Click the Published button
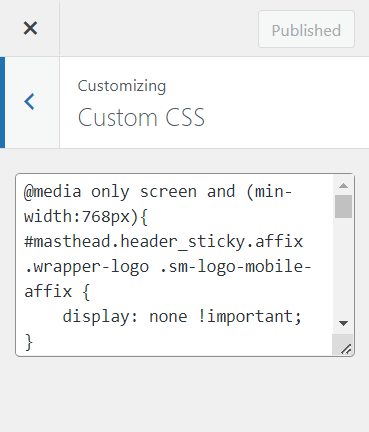The image size is (369, 432). pos(306,29)
